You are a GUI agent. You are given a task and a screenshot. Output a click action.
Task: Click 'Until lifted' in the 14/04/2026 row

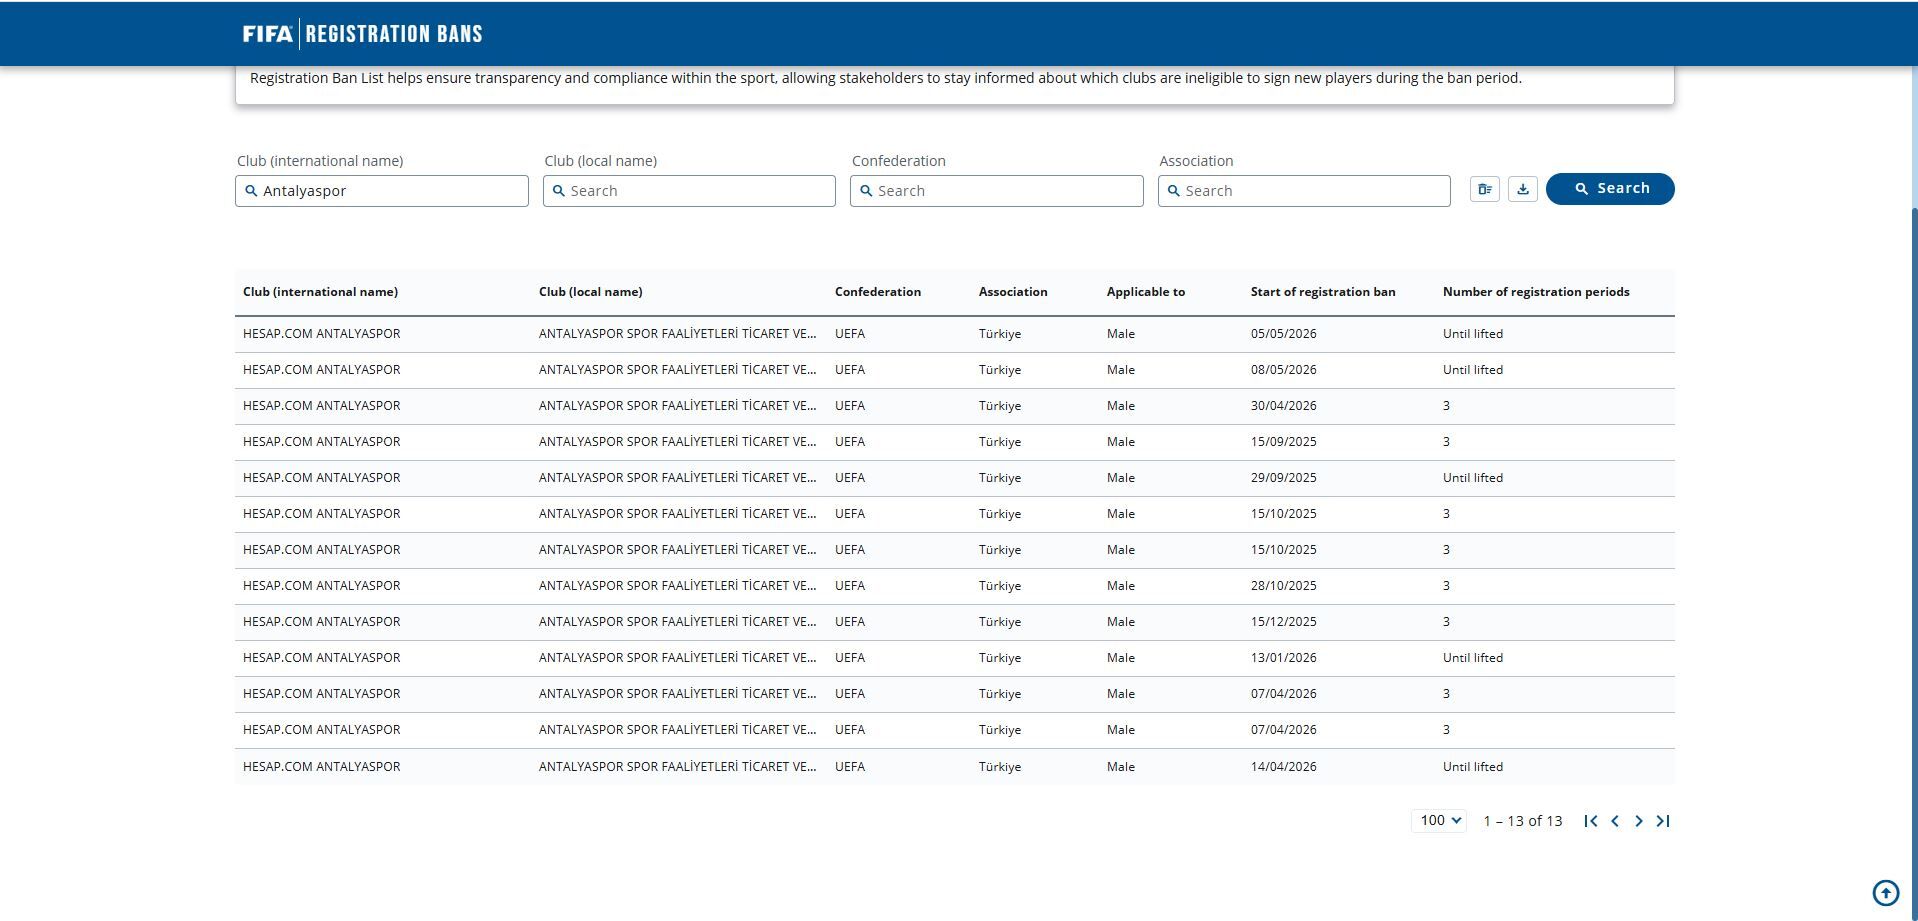(x=1473, y=767)
